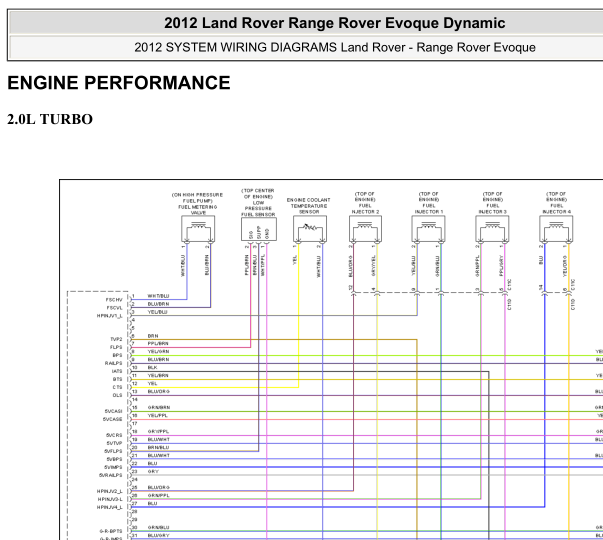The image size is (603, 540).
Task: Select the '2012 SYSTEM WIRING DIAGRAMS' subtitle line
Action: [335, 47]
